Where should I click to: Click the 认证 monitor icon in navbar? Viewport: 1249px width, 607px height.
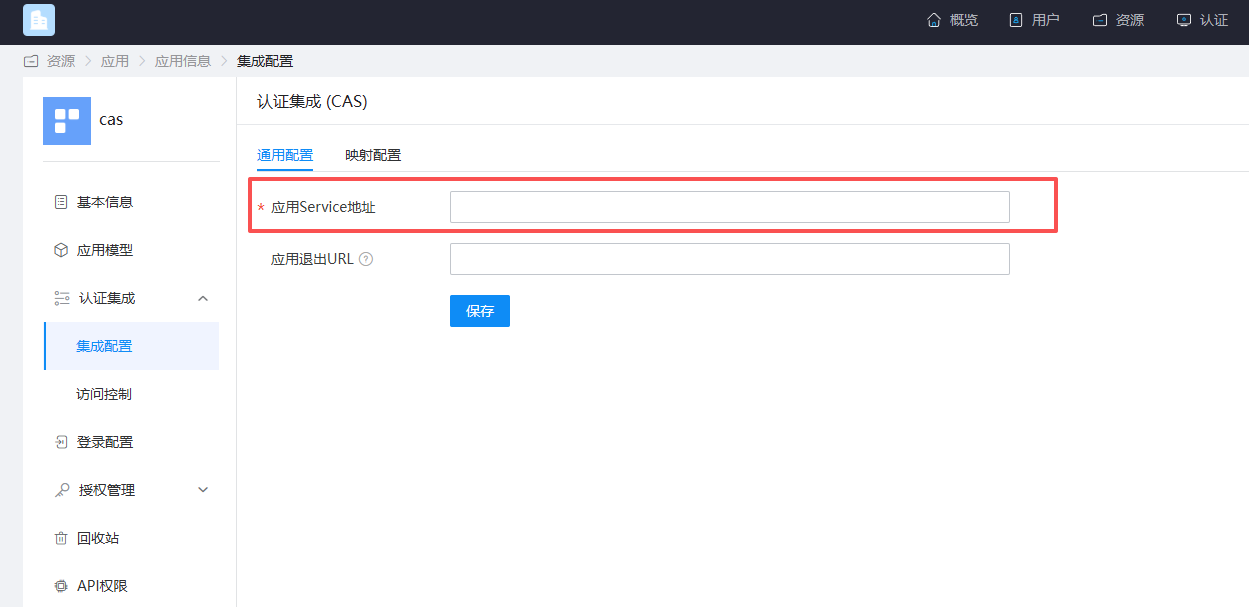(x=1184, y=20)
